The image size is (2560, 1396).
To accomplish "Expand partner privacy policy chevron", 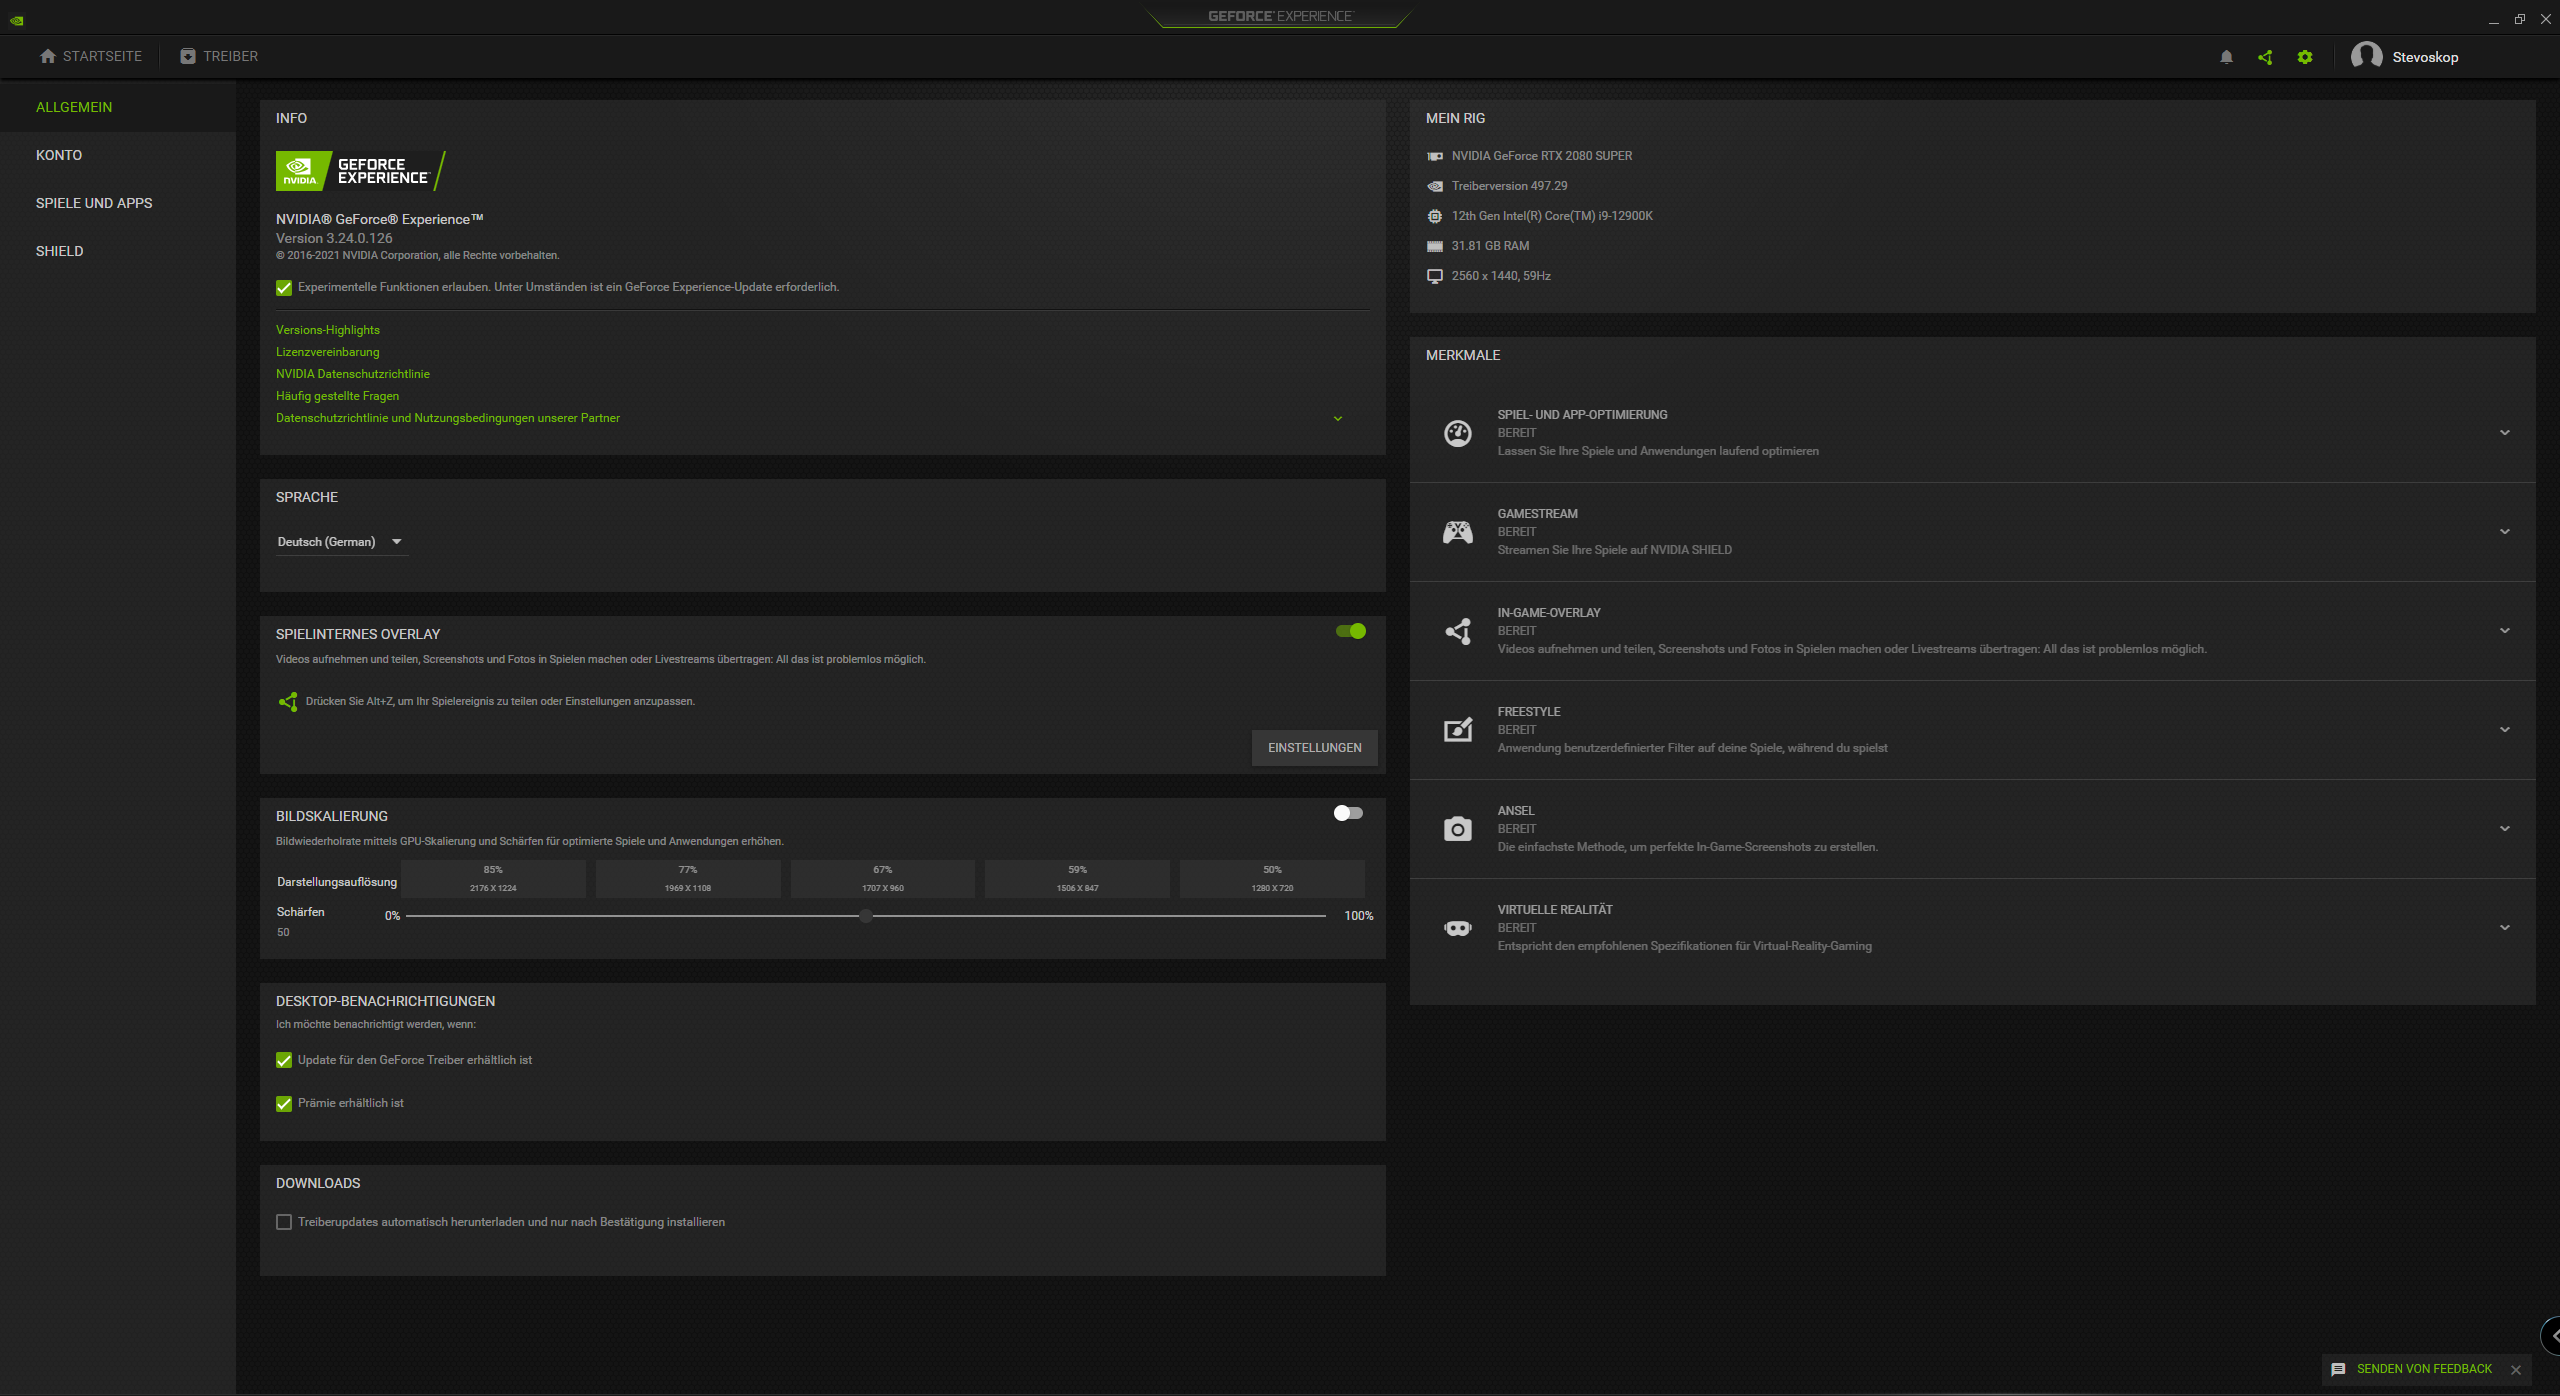I will click(x=1338, y=419).
